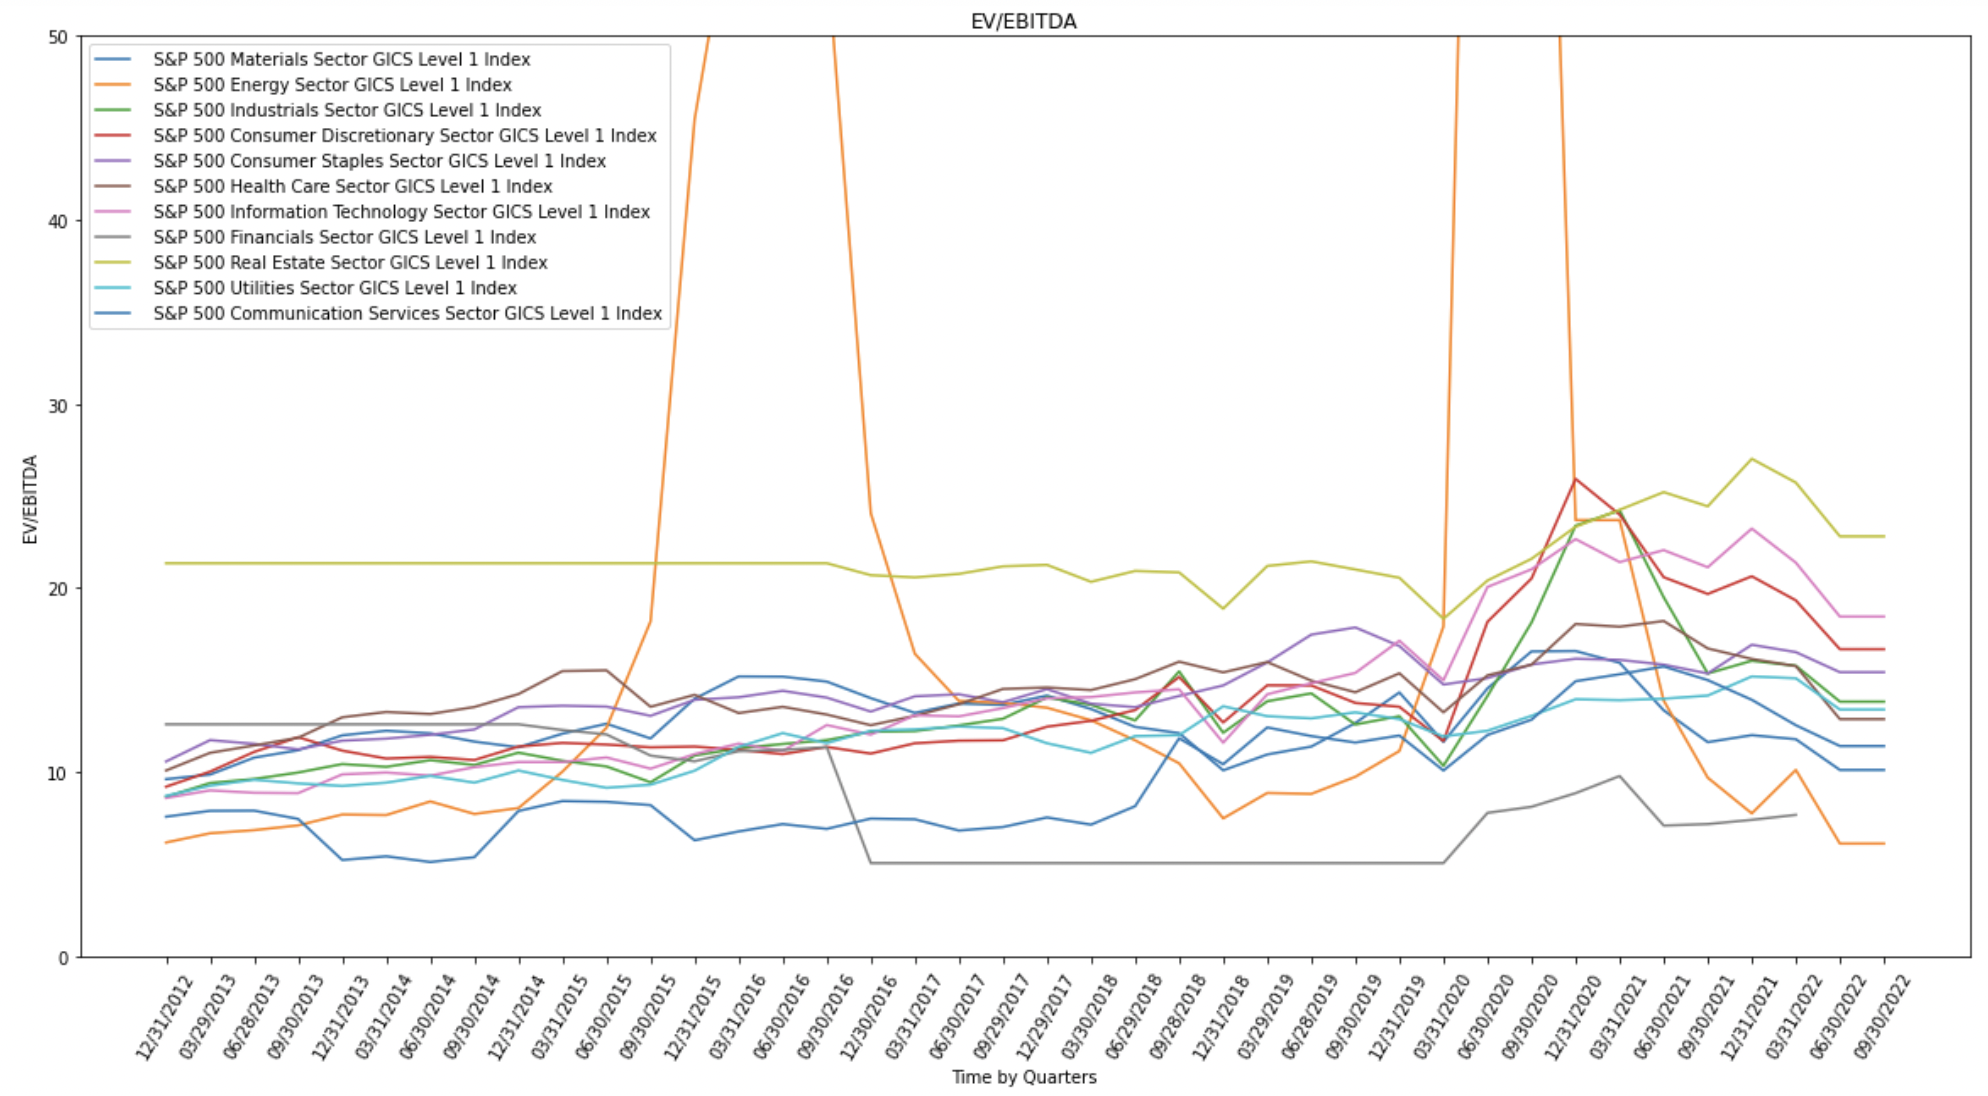Click the yellow Real Estate legend swatch
This screenshot has height=1096, width=1988.
coord(113,262)
